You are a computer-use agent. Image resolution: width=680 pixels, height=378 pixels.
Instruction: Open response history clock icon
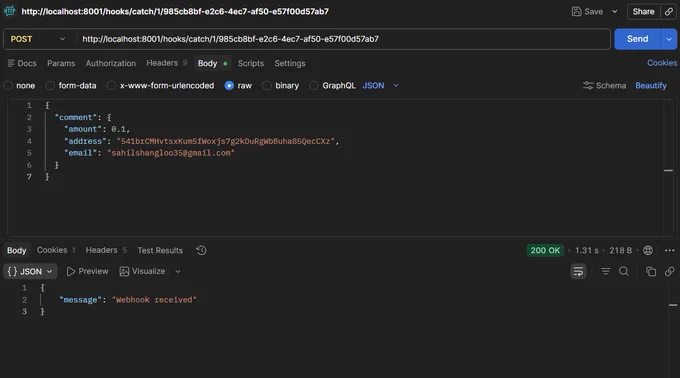(x=201, y=250)
